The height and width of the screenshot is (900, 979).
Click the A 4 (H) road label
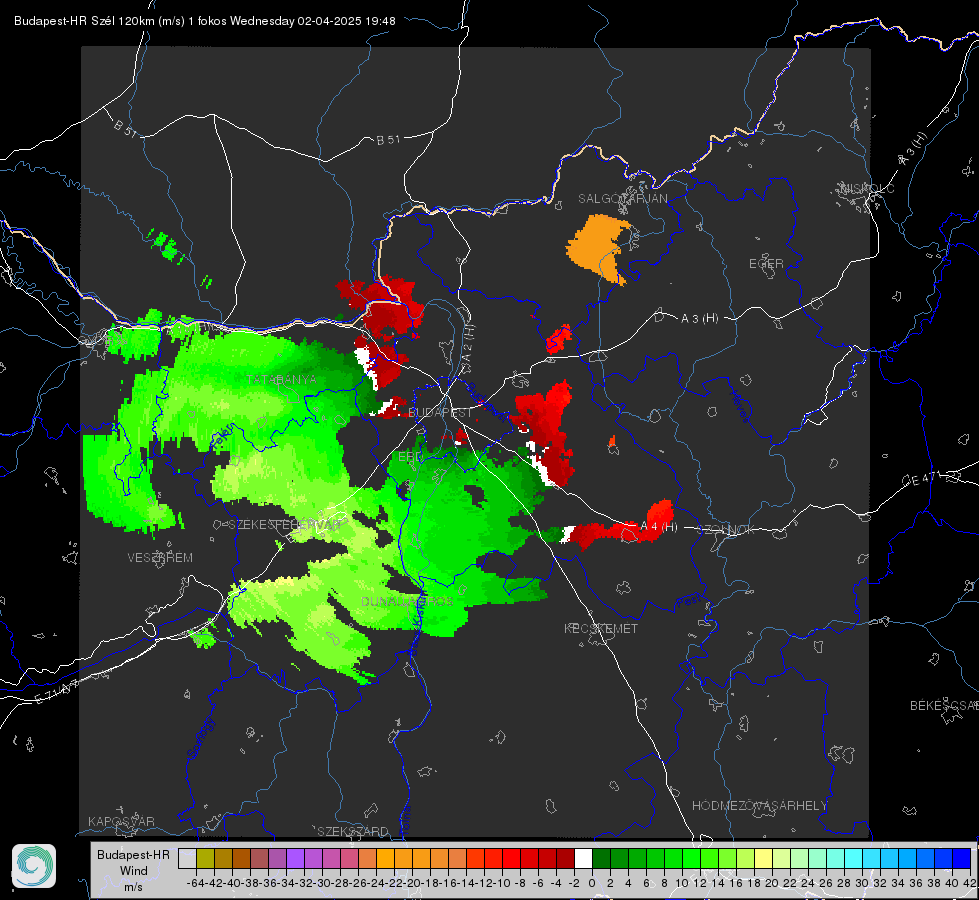[x=659, y=527]
